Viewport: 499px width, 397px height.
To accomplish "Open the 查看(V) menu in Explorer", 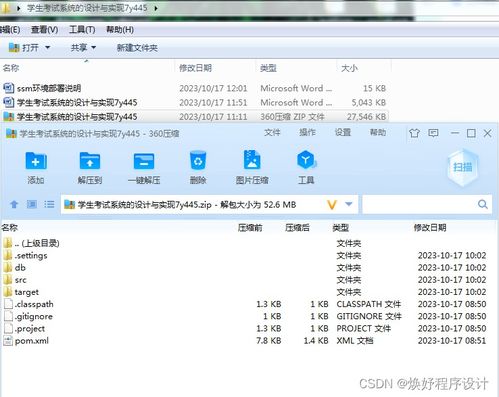I will click(44, 30).
